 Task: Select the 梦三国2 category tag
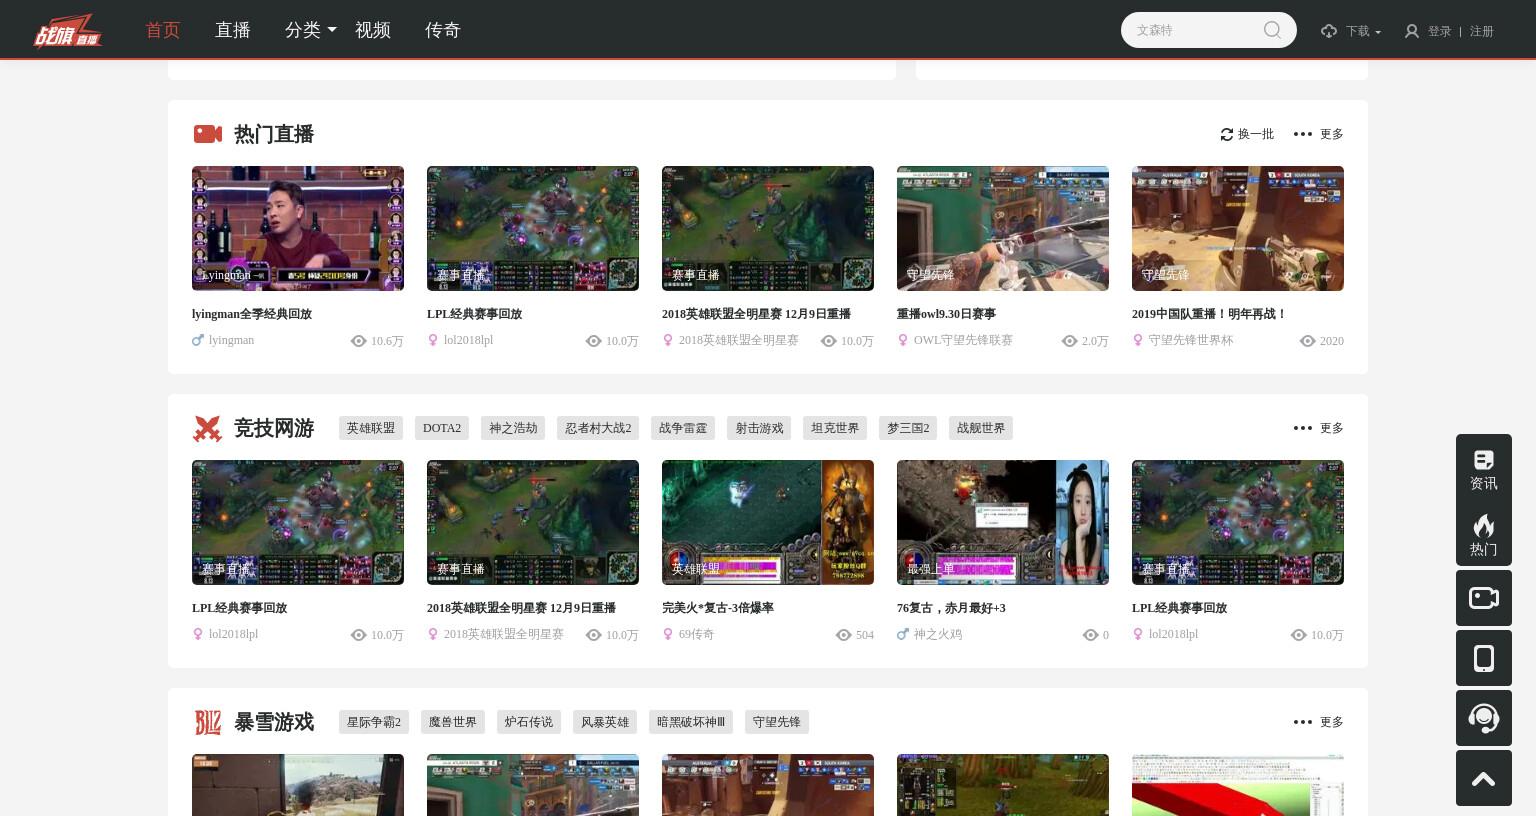click(x=908, y=428)
